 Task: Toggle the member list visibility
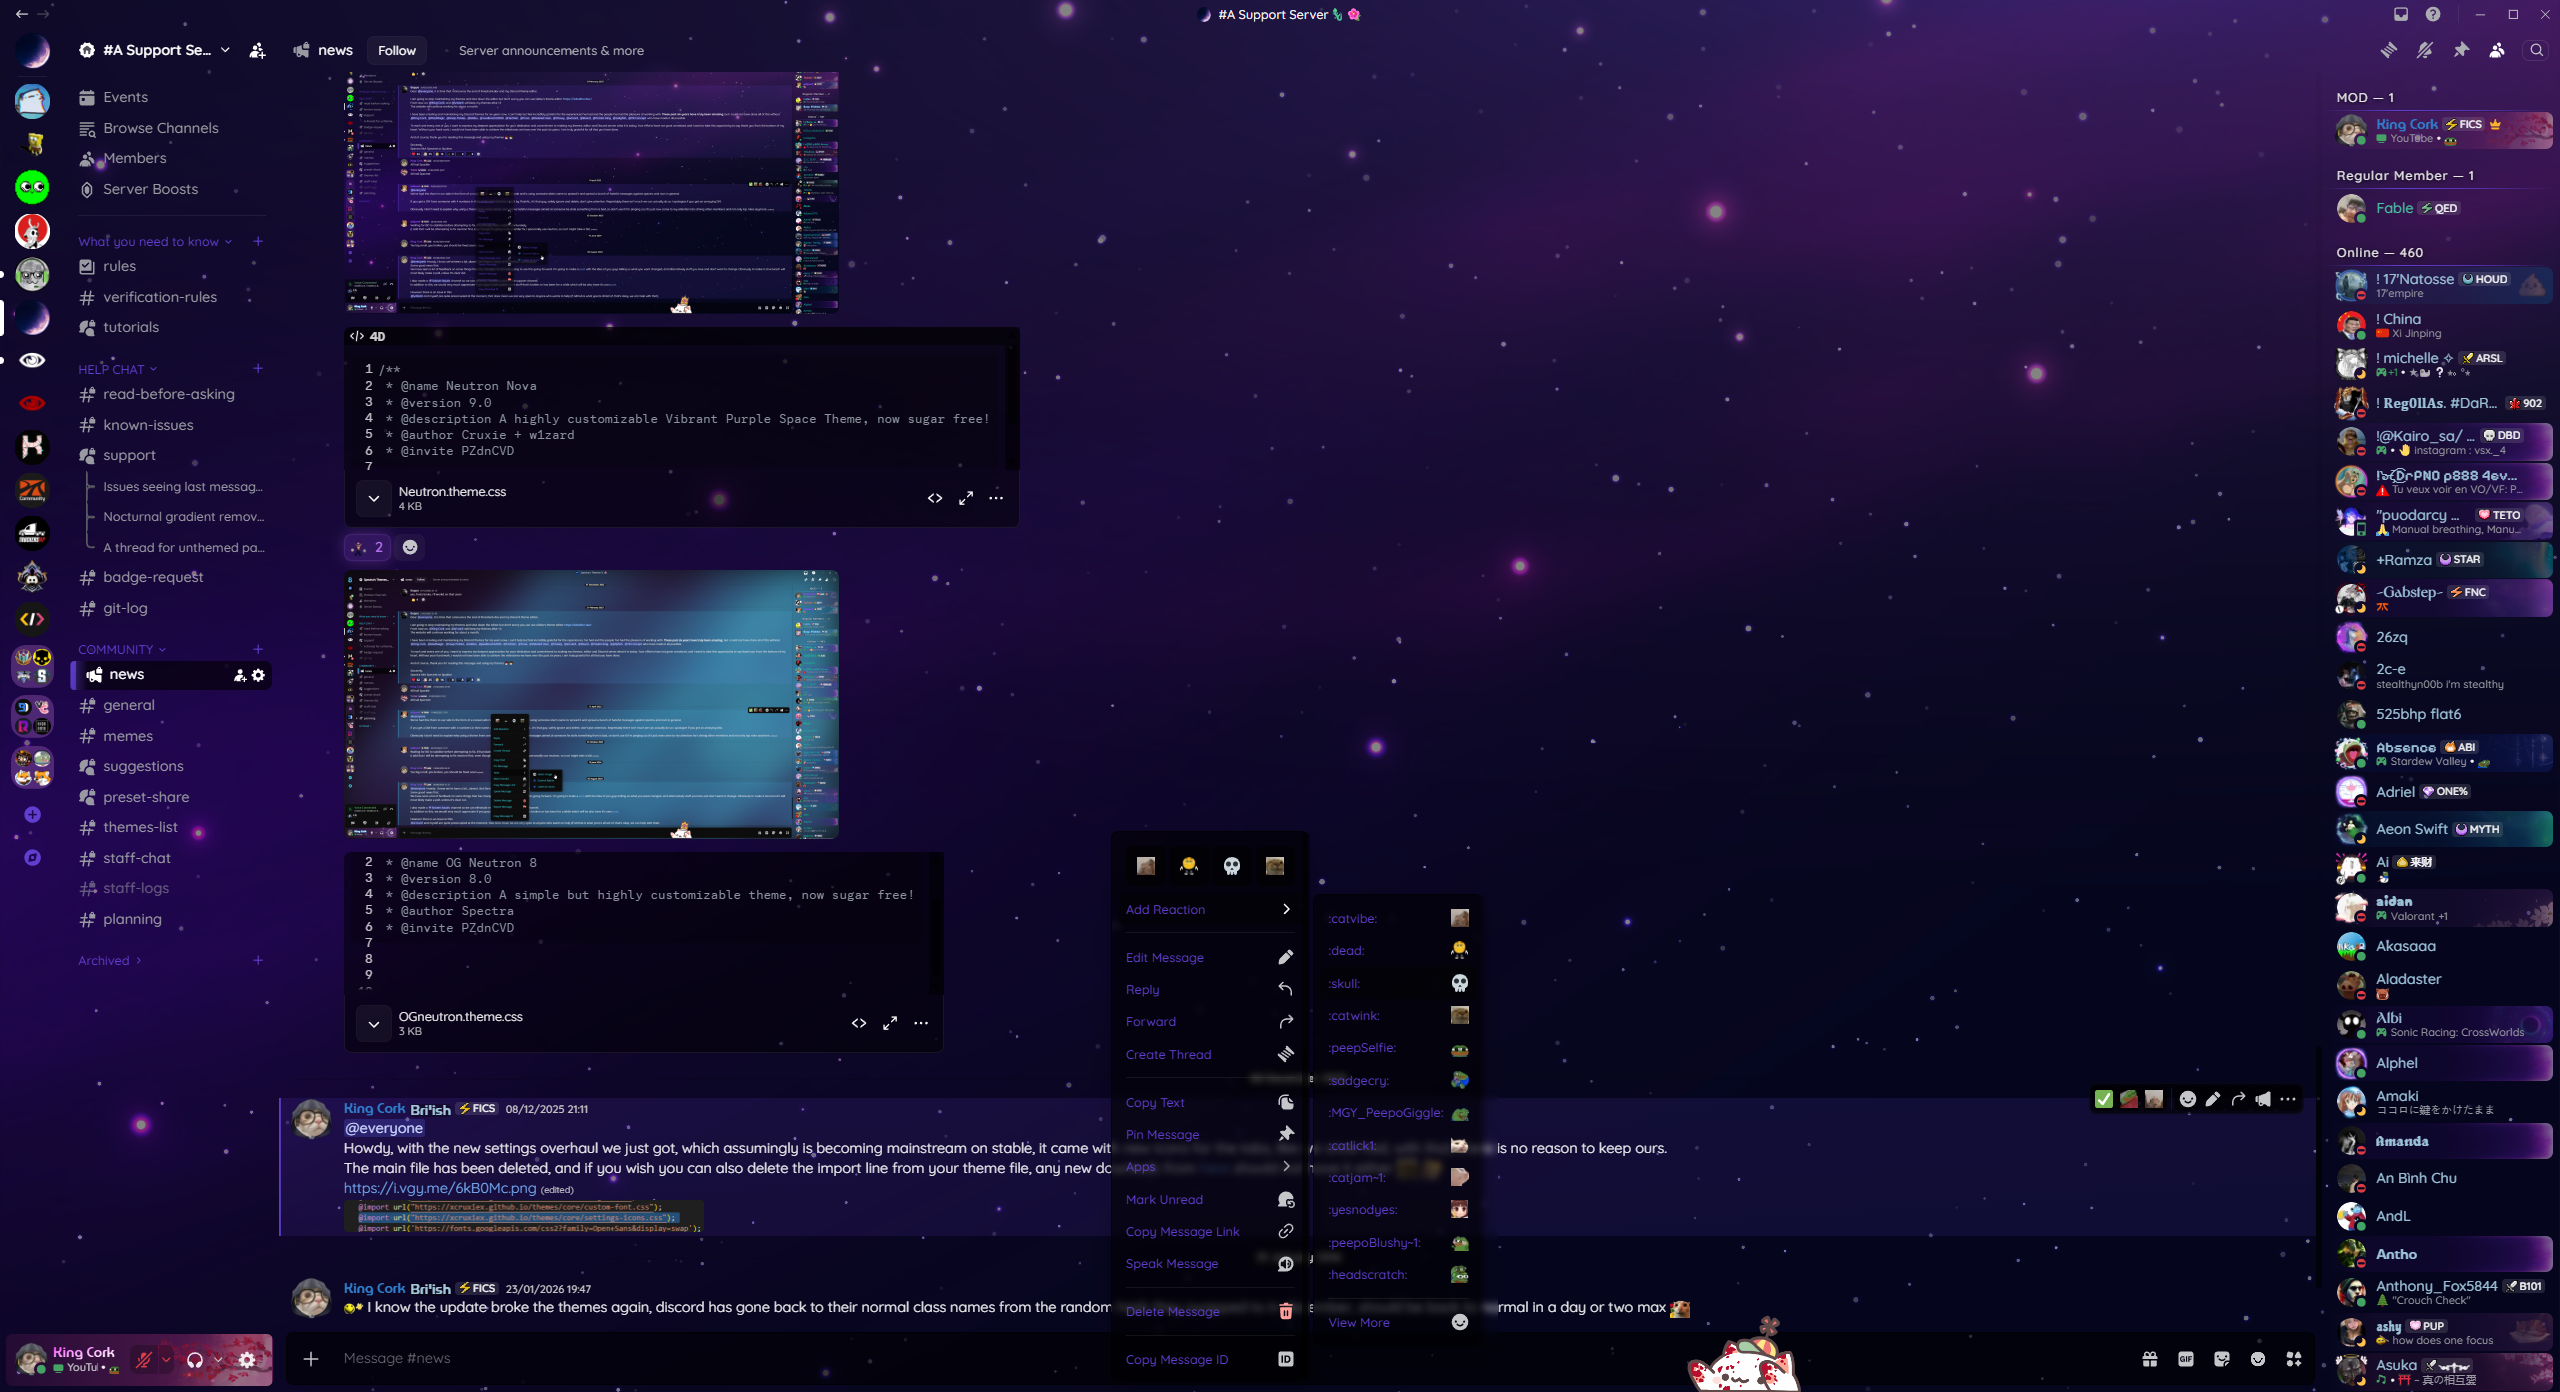[2497, 50]
